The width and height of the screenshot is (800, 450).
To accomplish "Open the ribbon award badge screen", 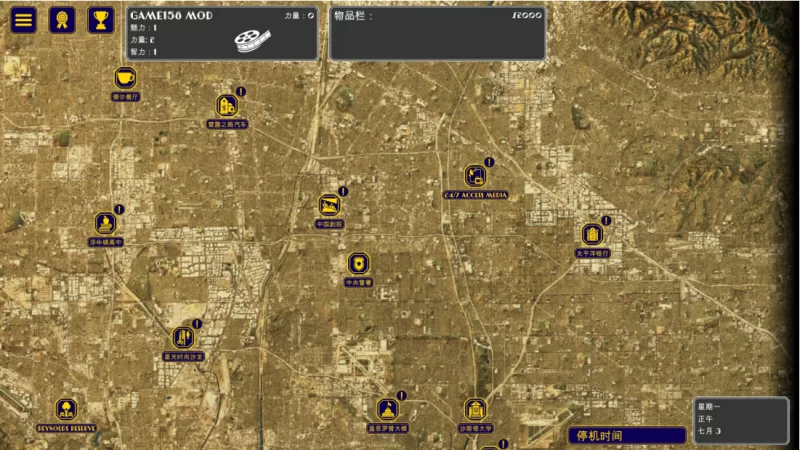I will pyautogui.click(x=62, y=20).
